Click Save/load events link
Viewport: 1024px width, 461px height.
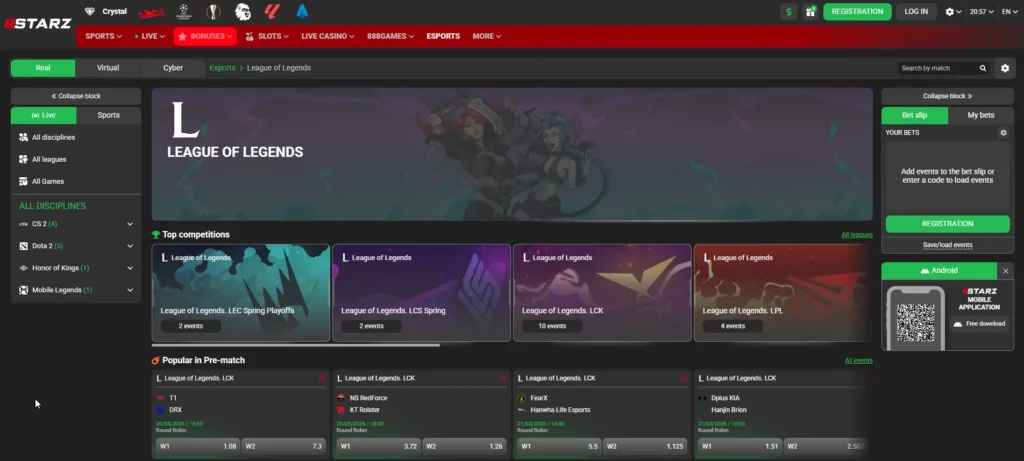click(x=947, y=246)
